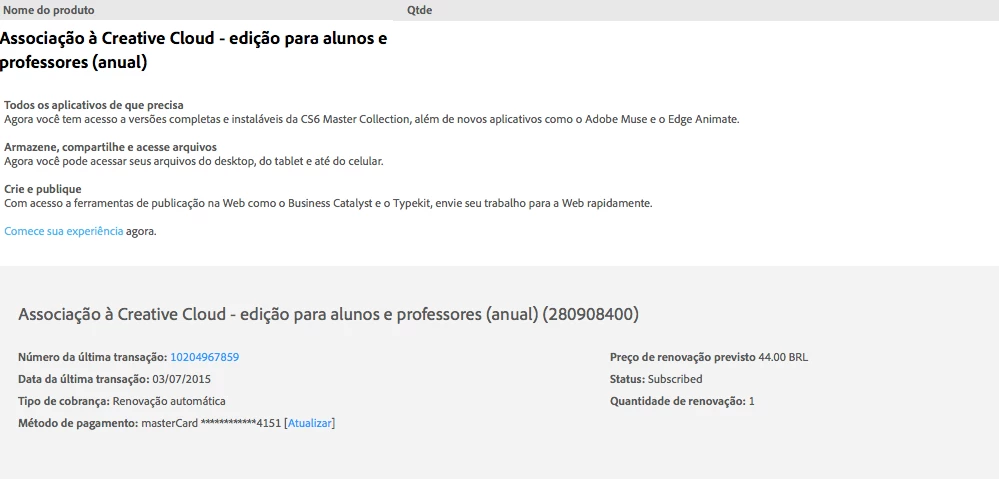Click the sentence mentioning CS6 Master Collection
The image size is (999, 479).
371,119
